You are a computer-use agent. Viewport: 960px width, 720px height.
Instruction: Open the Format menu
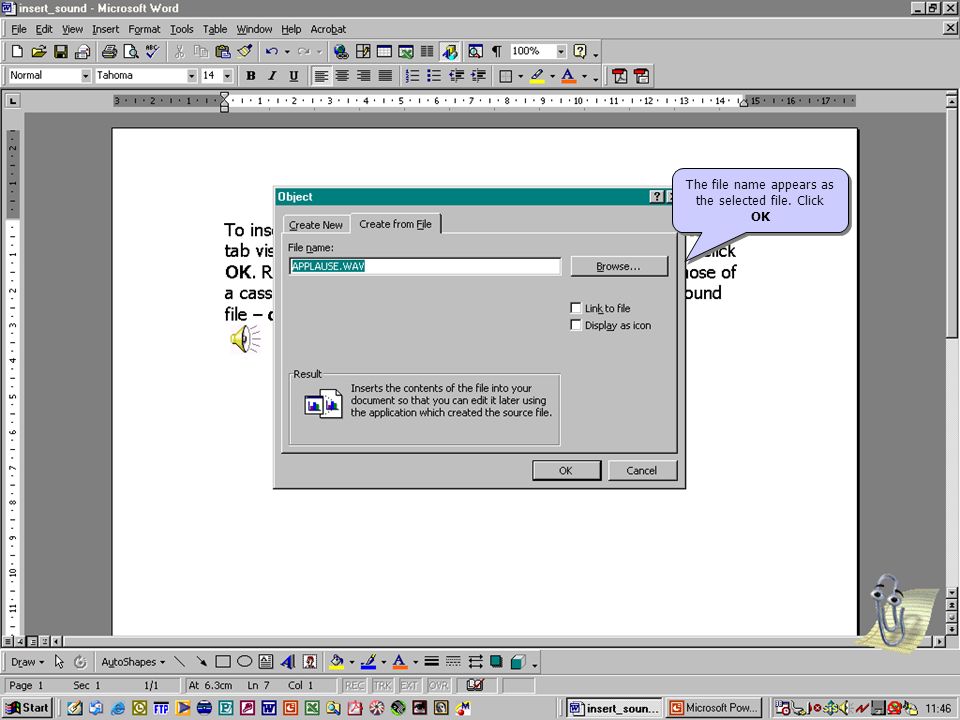[144, 29]
